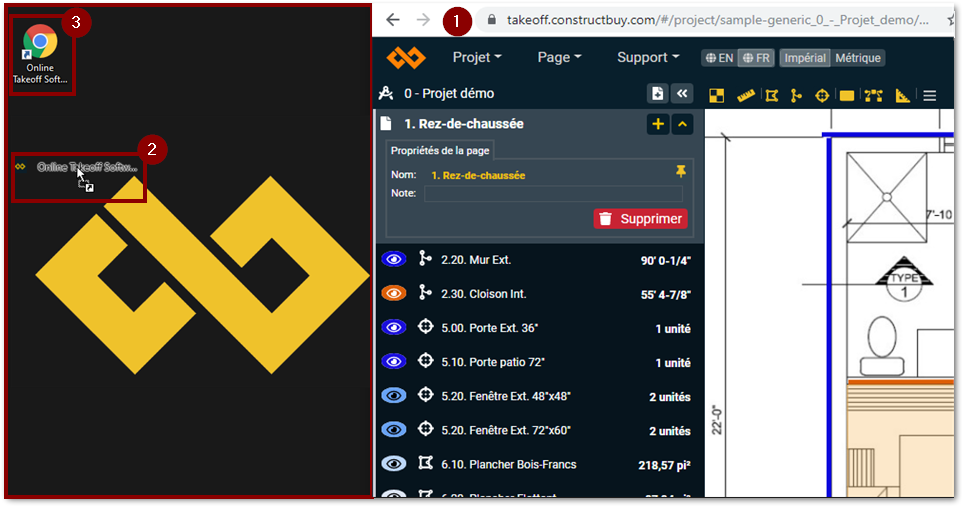
Task: Click the Note input field
Action: point(553,194)
